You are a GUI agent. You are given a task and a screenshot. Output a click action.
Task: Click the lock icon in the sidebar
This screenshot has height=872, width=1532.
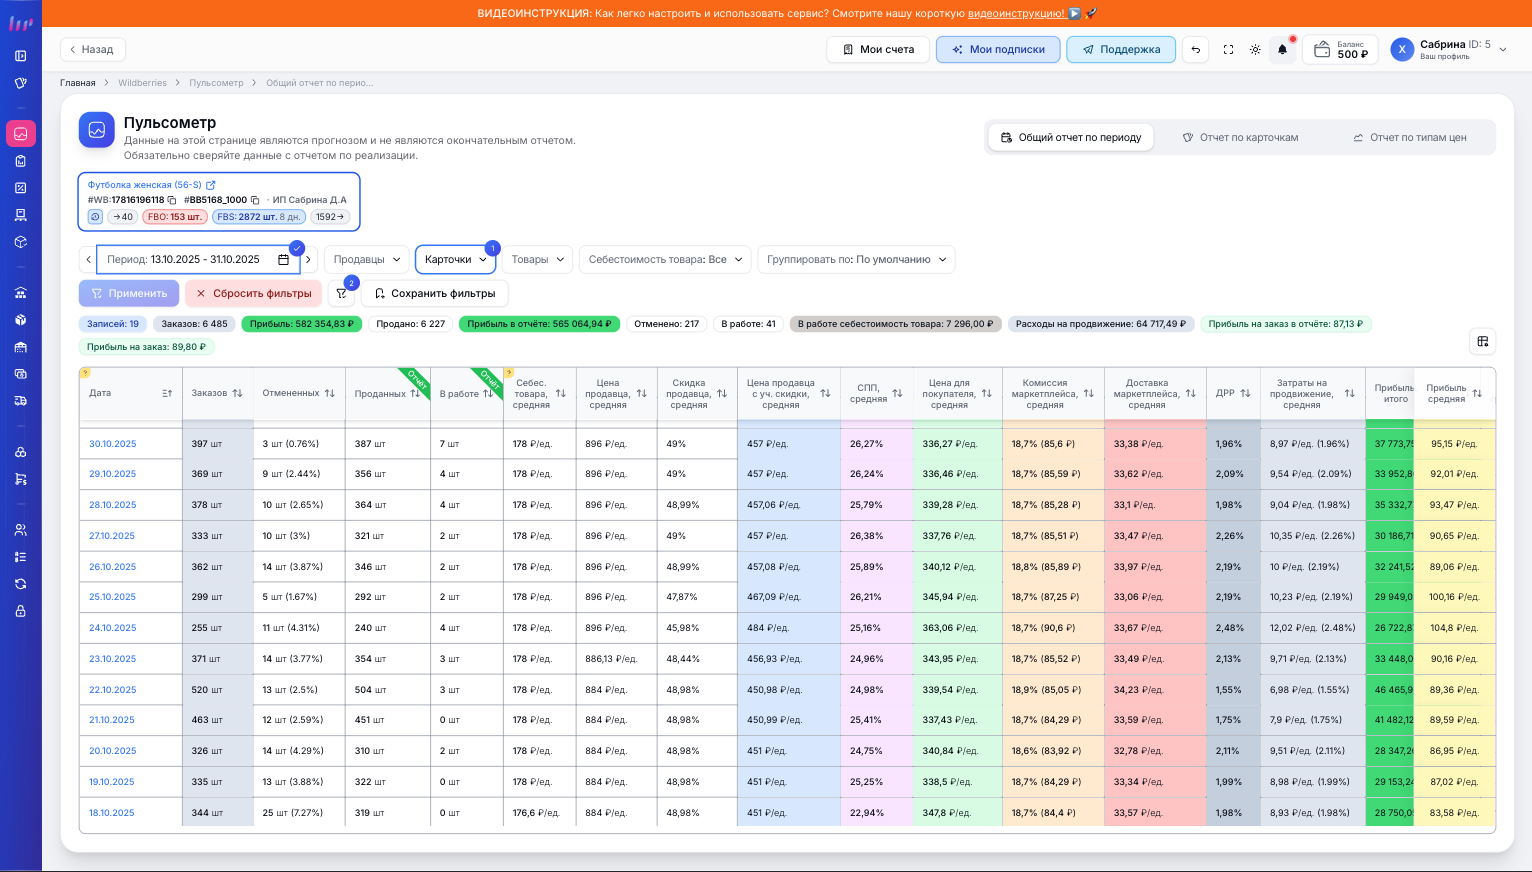pyautogui.click(x=20, y=611)
